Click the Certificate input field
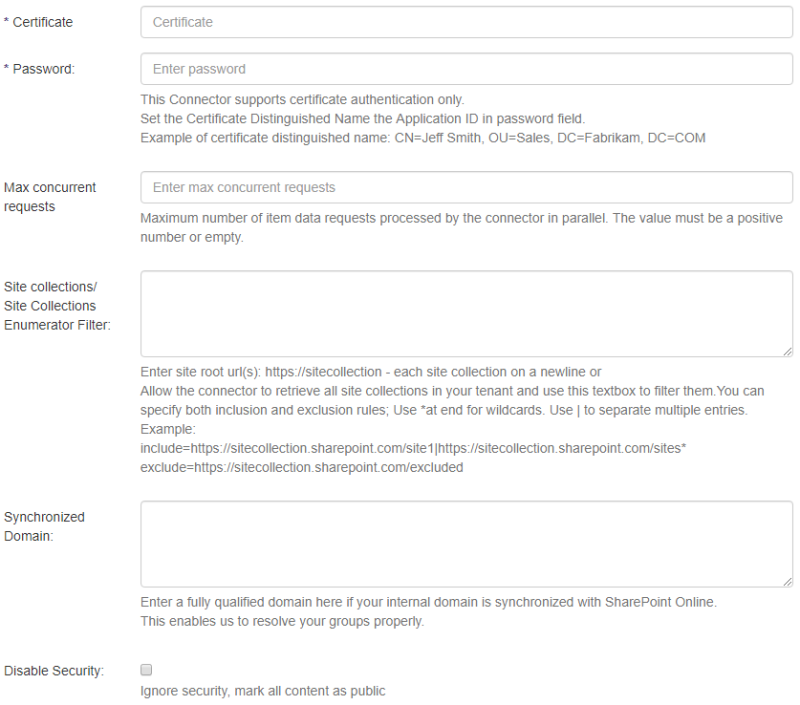The height and width of the screenshot is (705, 800). click(466, 21)
